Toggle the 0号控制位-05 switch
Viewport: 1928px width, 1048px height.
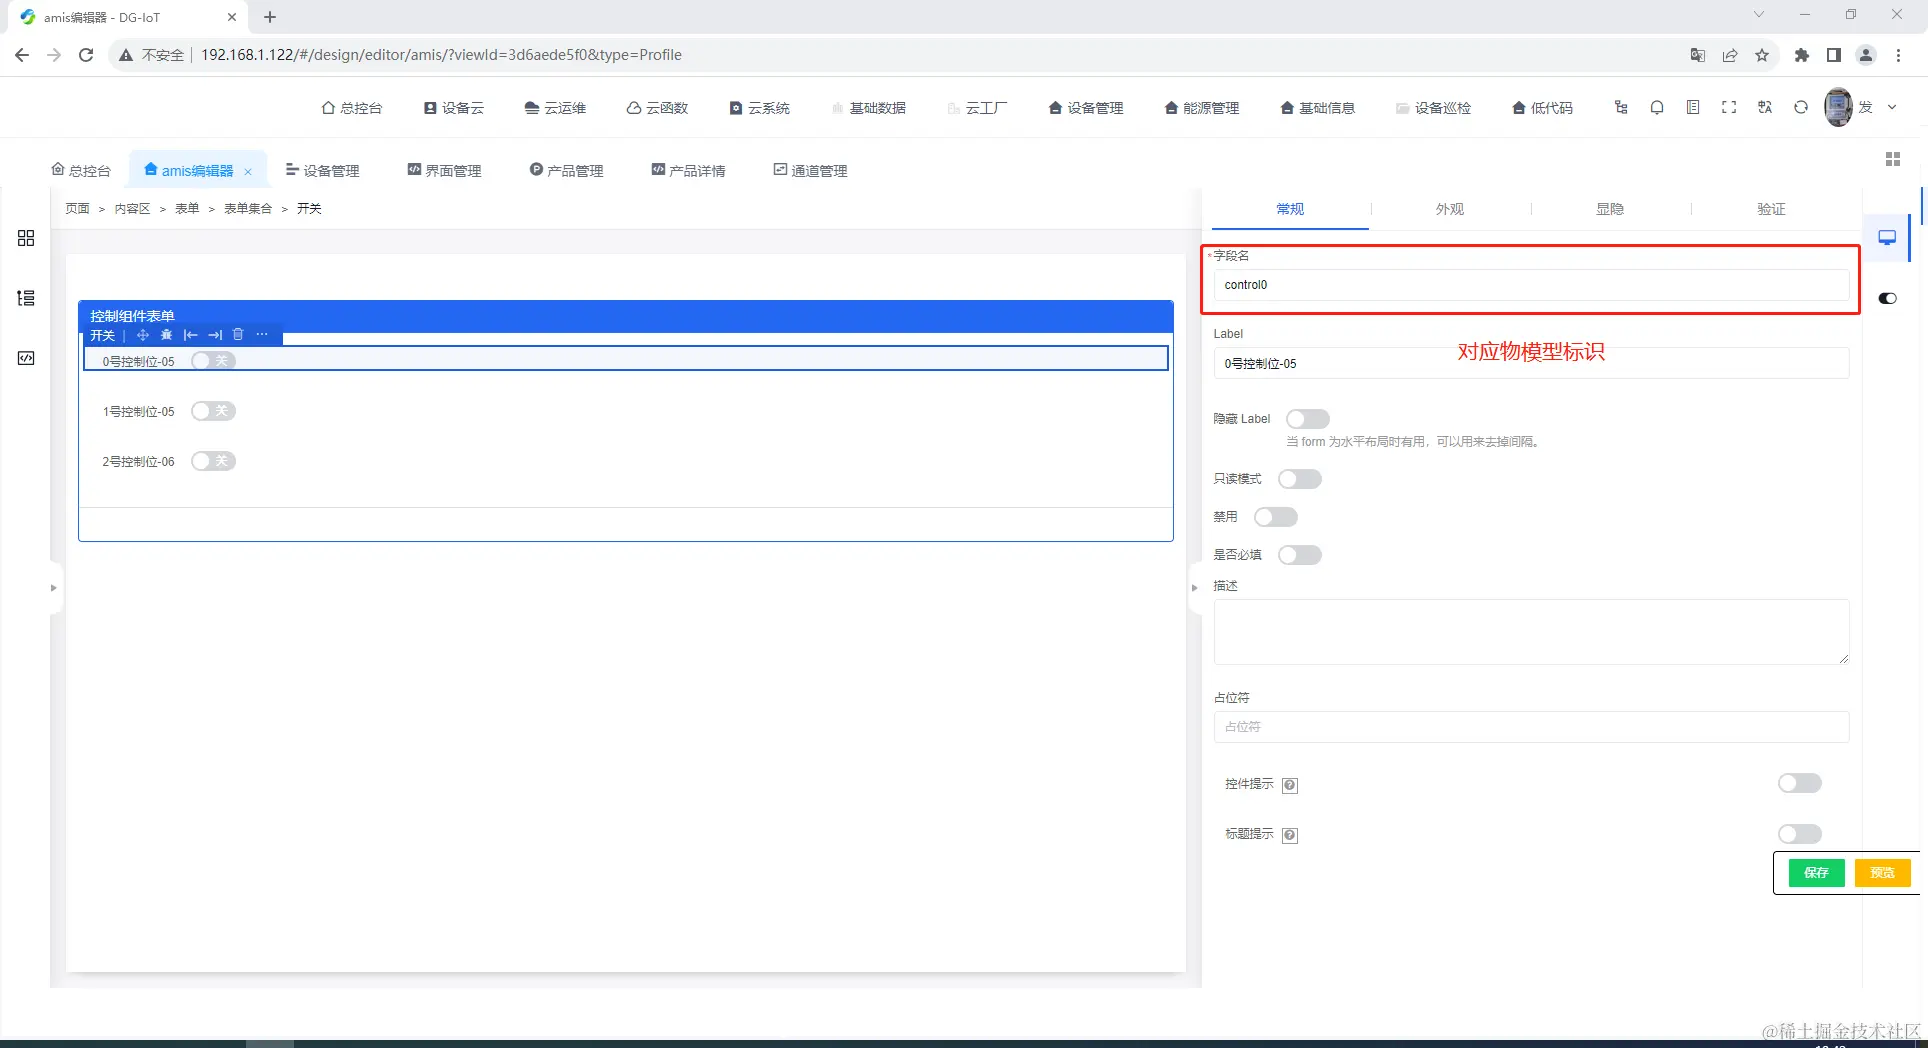click(x=213, y=361)
